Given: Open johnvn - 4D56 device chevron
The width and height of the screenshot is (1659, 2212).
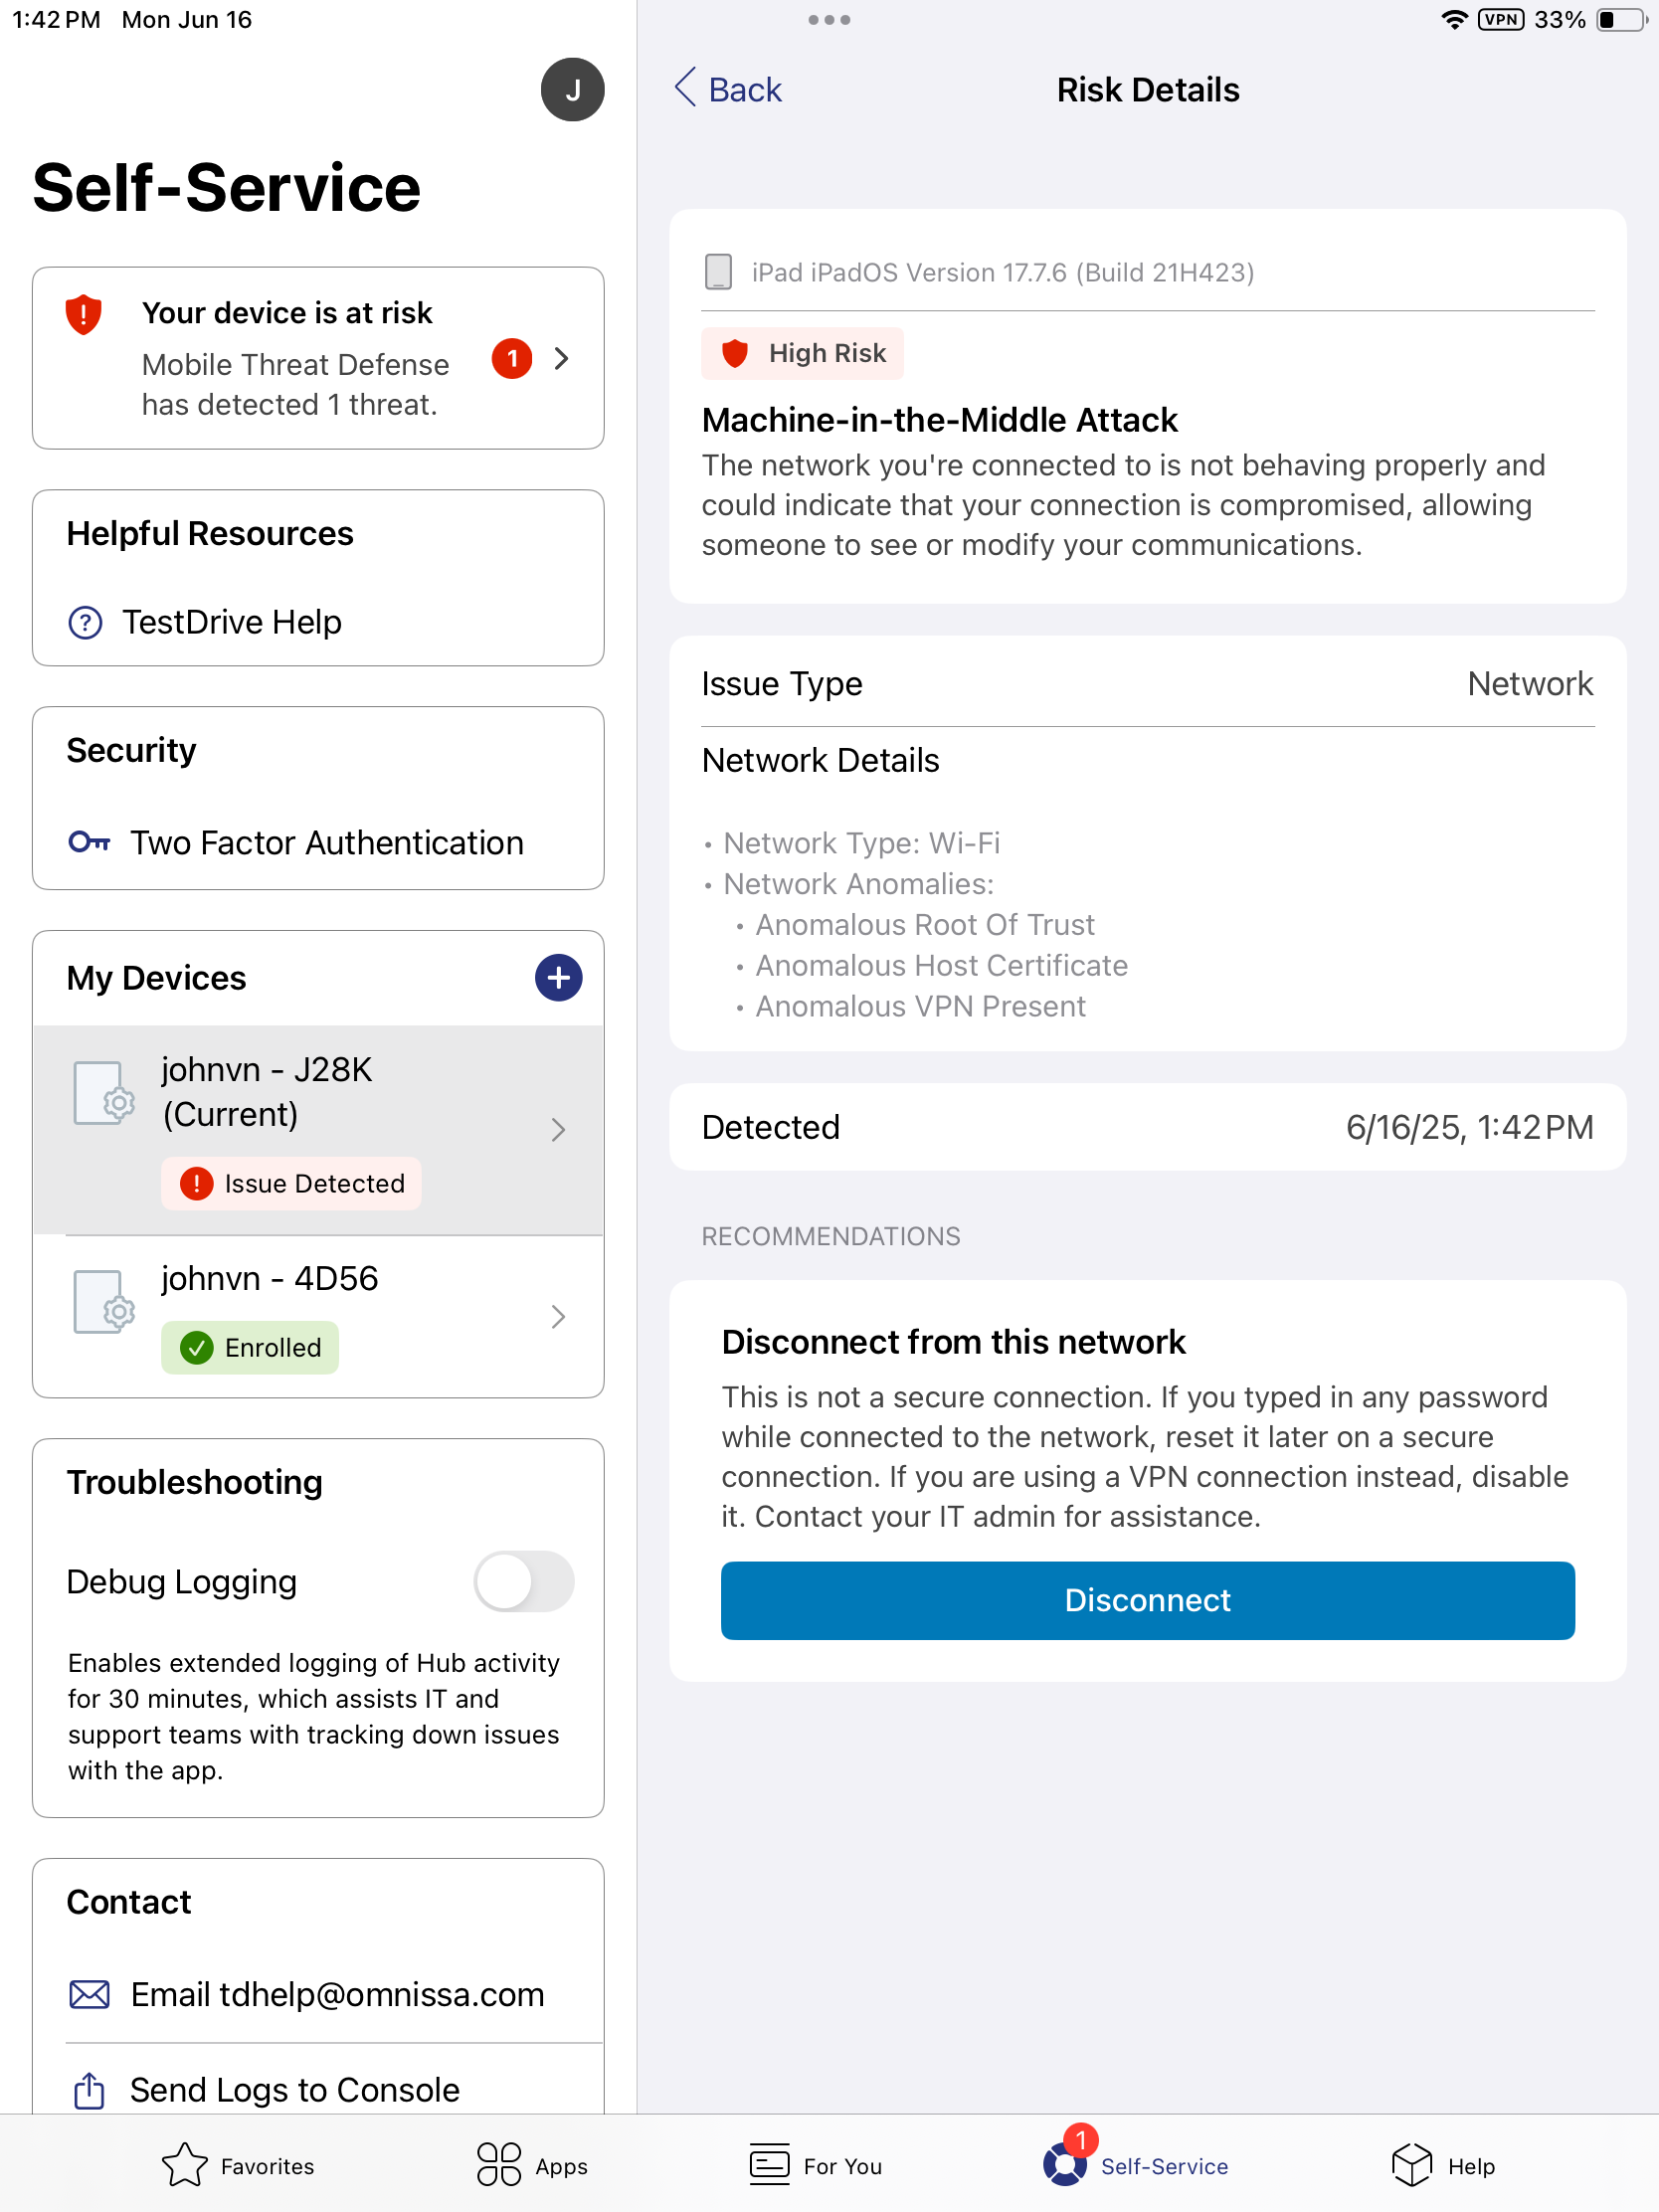Looking at the screenshot, I should tap(558, 1316).
